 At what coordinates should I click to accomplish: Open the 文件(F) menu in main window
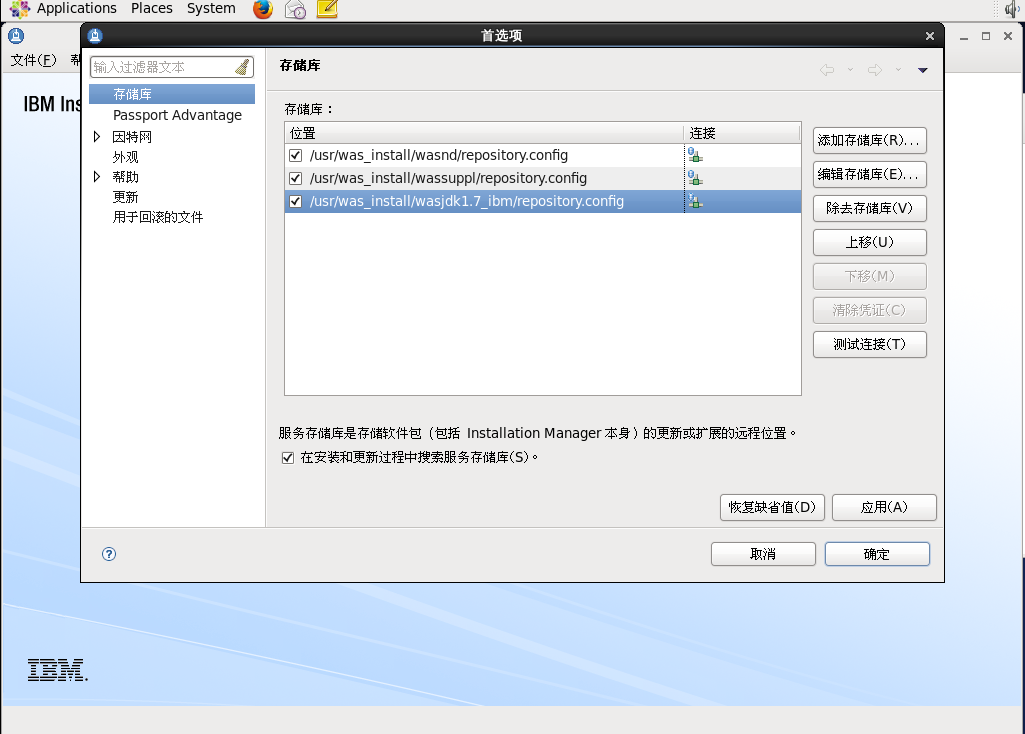(x=33, y=60)
